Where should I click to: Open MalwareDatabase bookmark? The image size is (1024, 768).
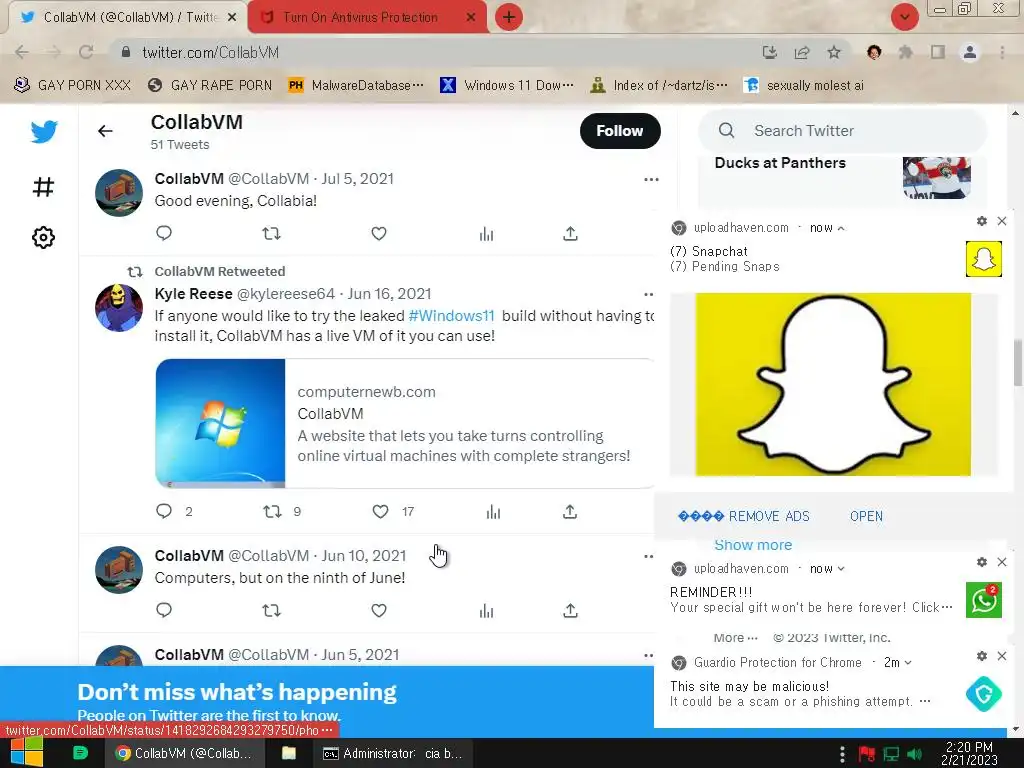(357, 86)
